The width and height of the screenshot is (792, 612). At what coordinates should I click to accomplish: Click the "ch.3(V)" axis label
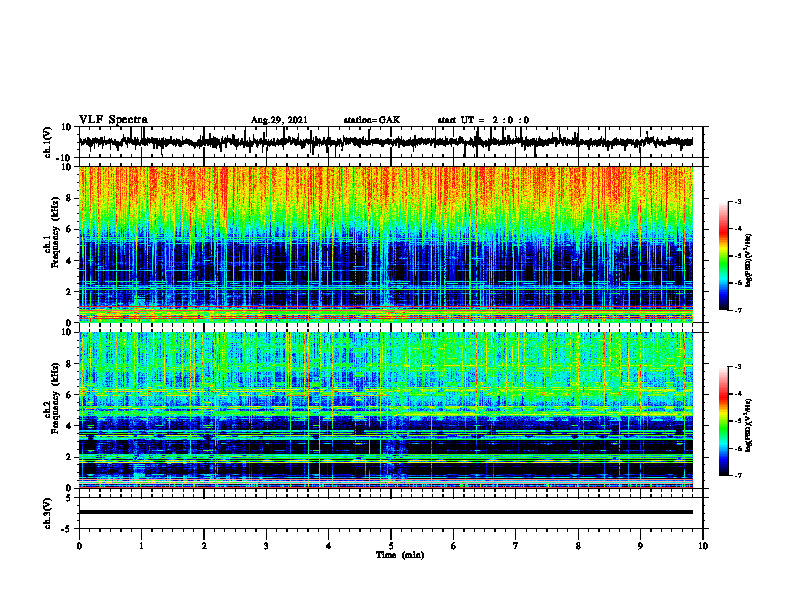48,513
